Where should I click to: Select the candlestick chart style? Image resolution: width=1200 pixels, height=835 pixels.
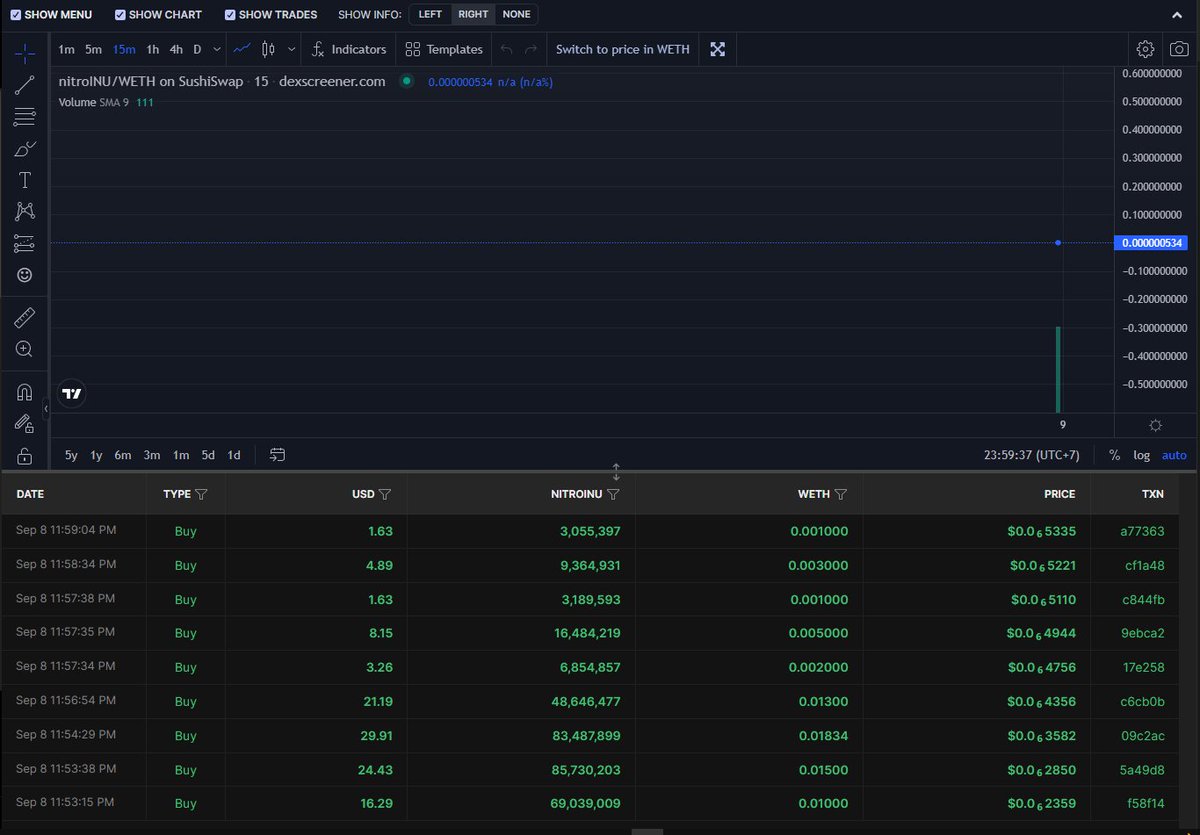click(268, 49)
